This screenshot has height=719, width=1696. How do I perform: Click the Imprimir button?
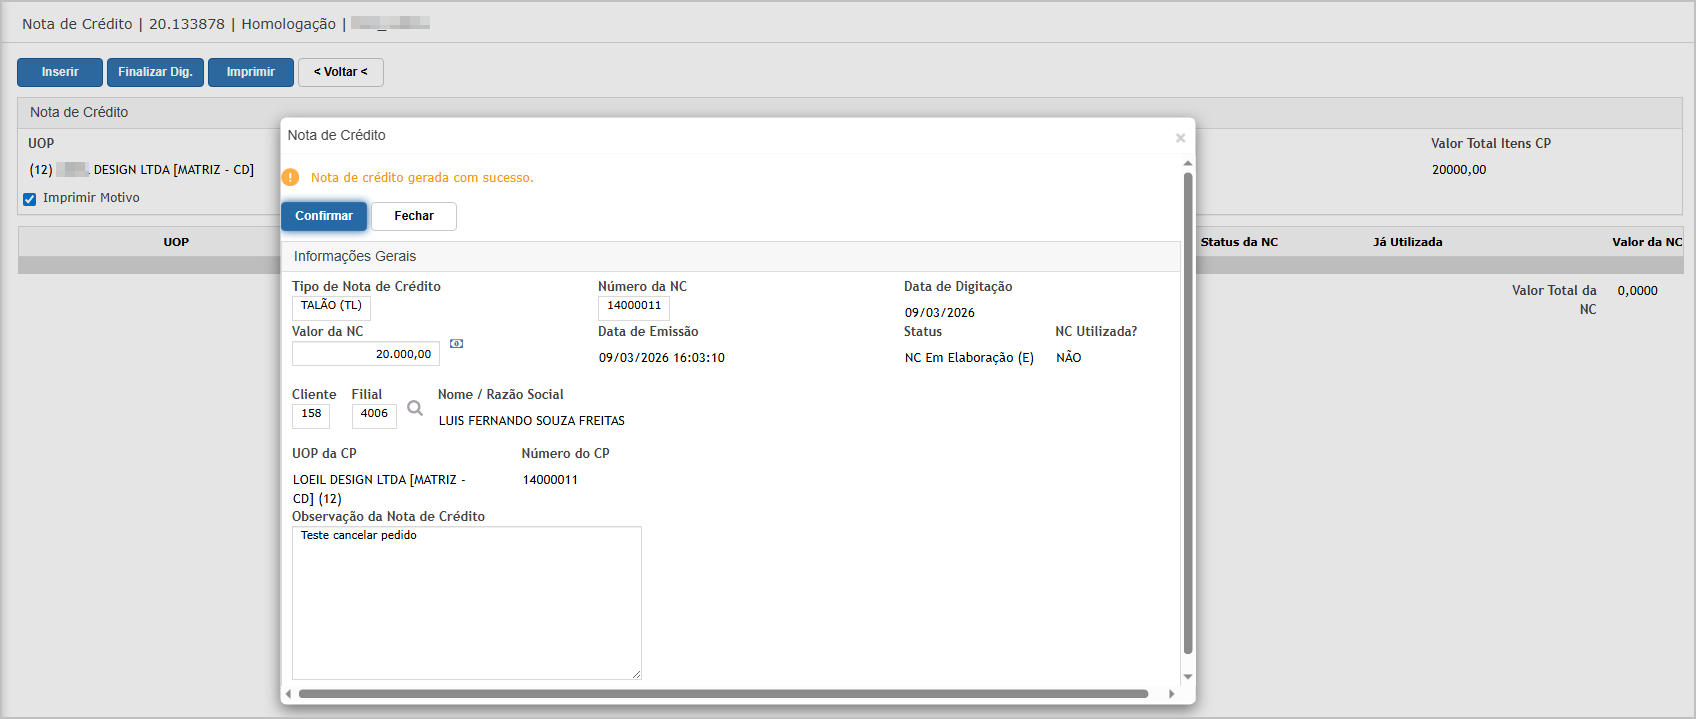250,72
